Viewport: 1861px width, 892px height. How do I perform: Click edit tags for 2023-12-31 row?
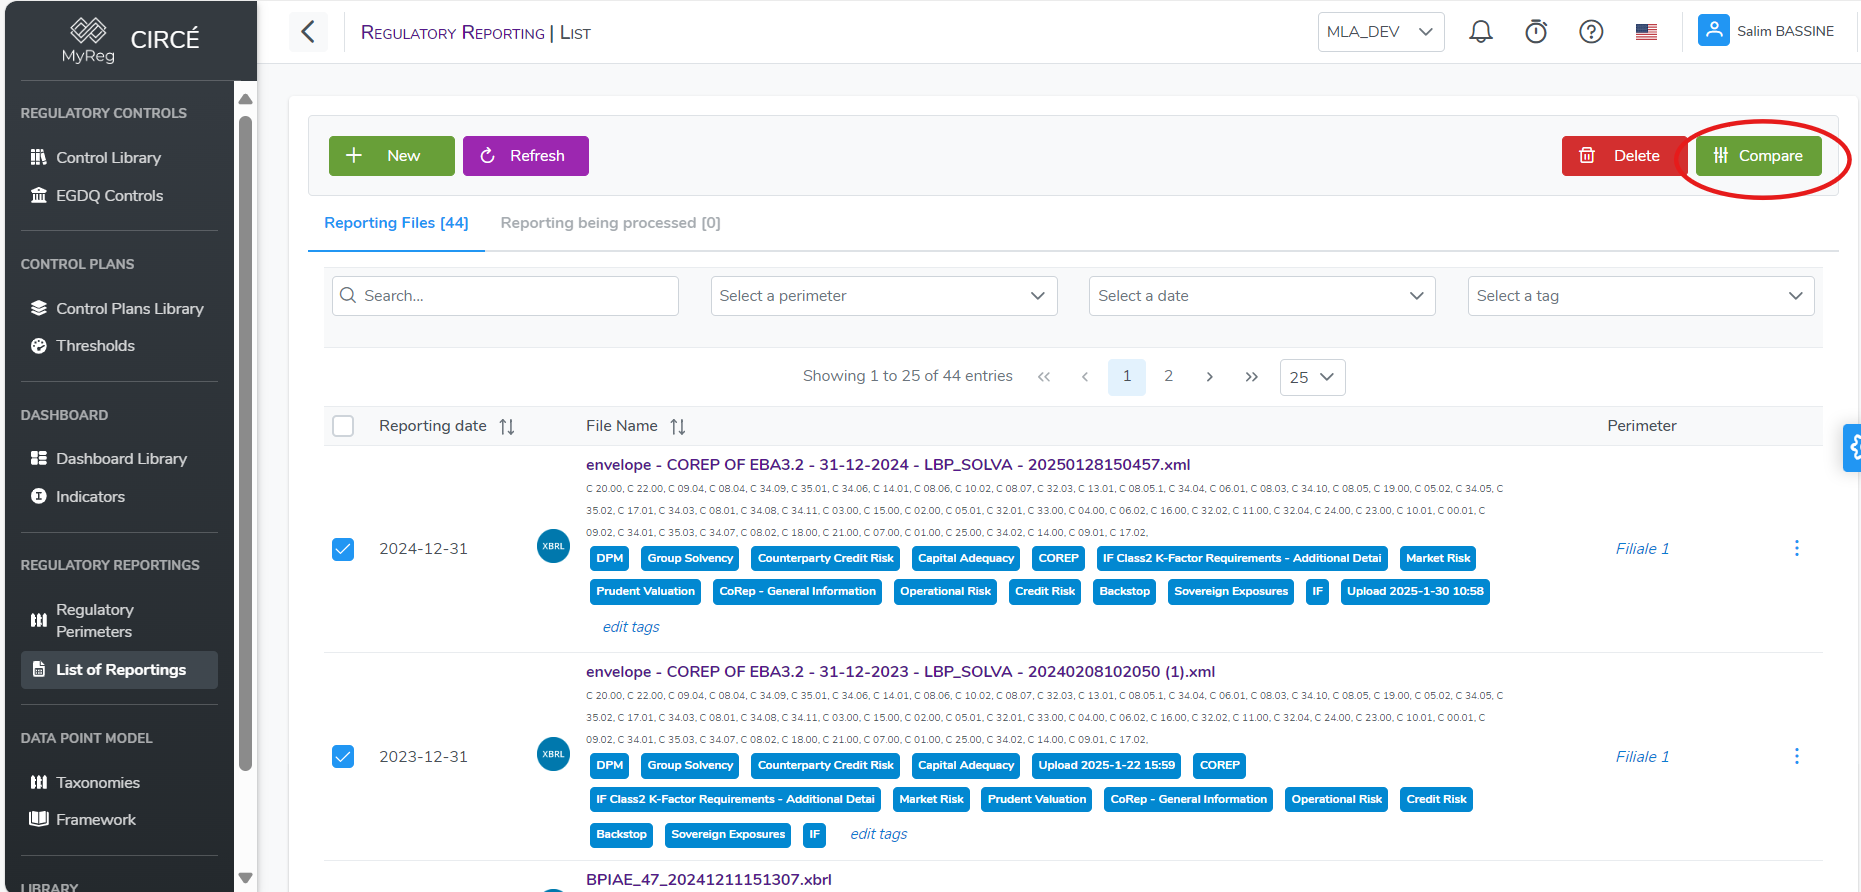879,834
